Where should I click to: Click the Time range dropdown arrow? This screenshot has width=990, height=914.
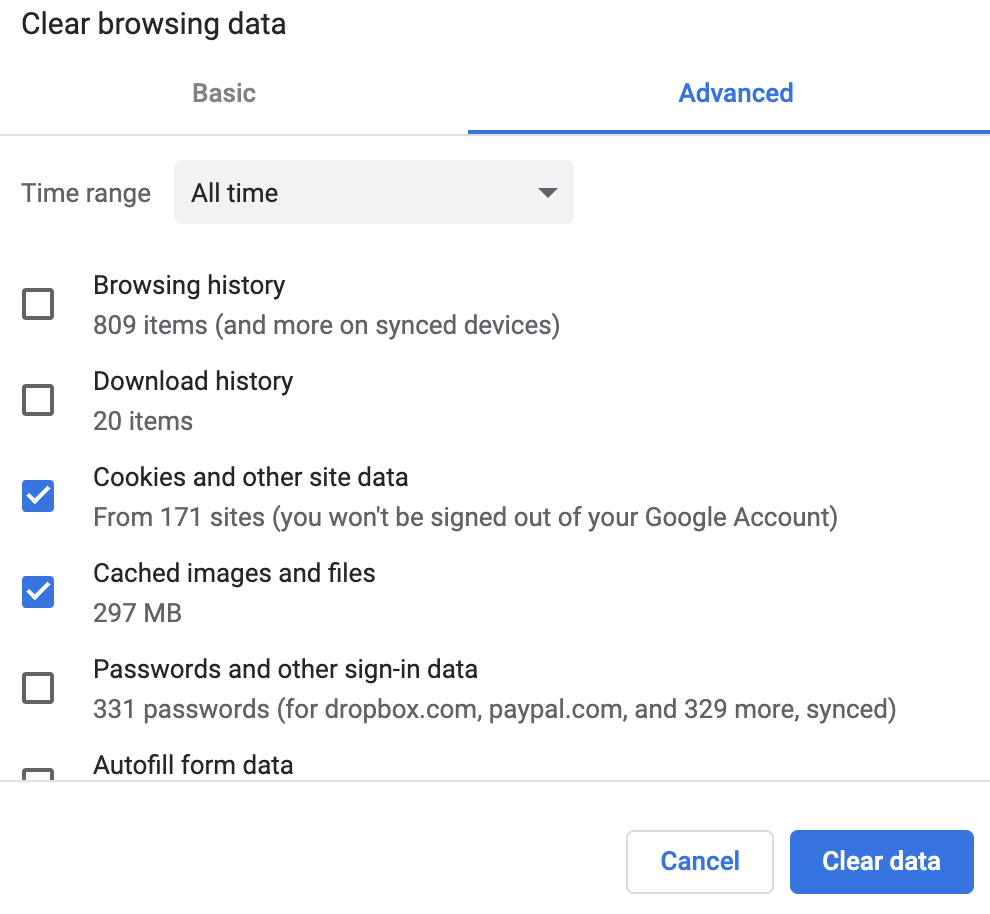(x=547, y=192)
